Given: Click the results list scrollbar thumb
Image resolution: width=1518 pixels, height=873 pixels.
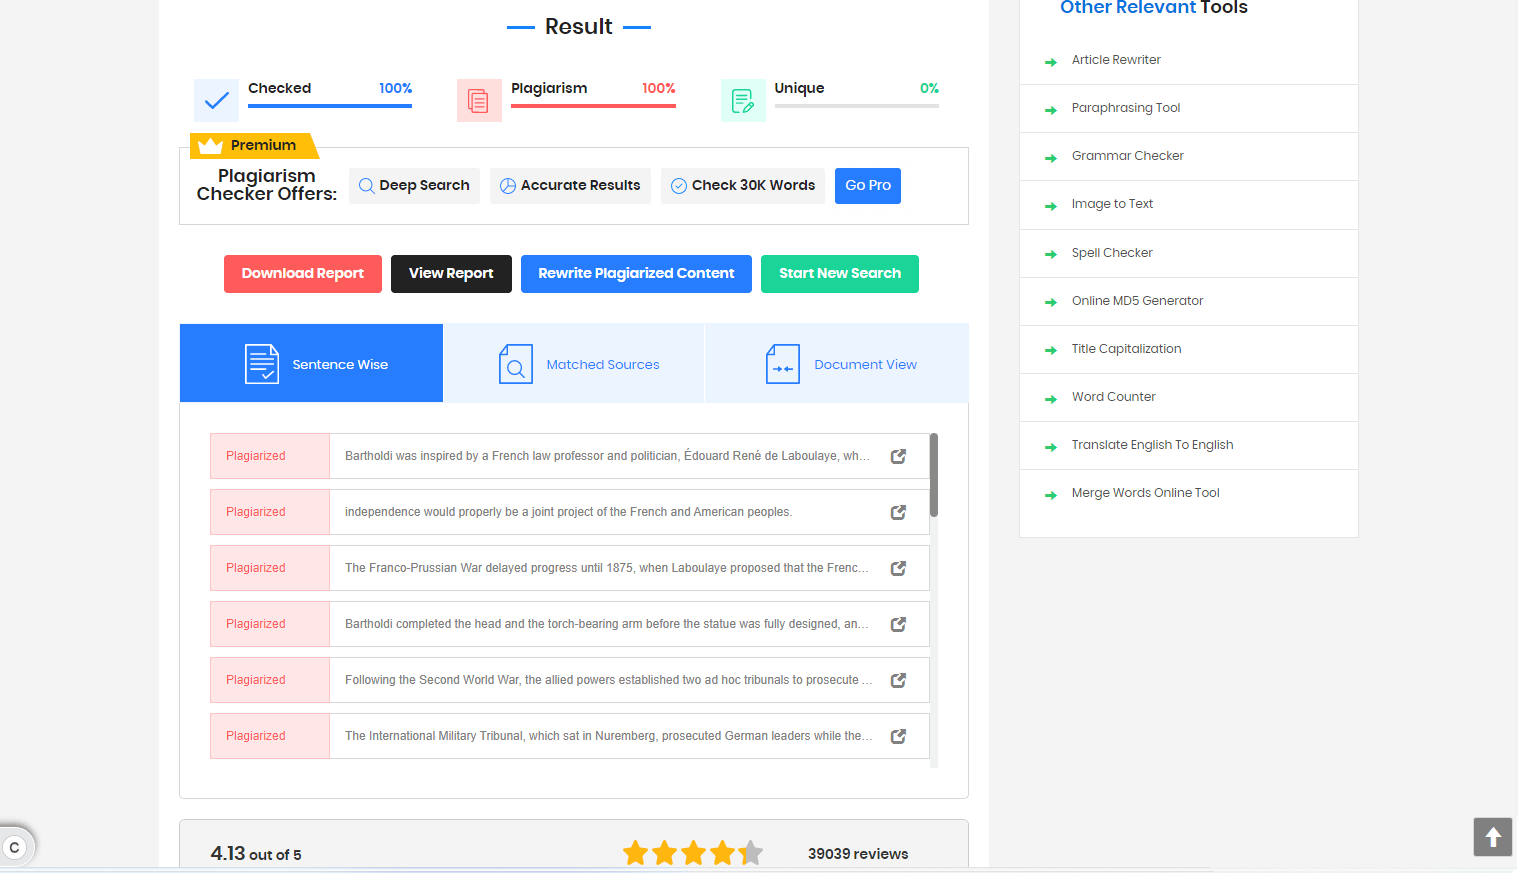Looking at the screenshot, I should [x=934, y=475].
